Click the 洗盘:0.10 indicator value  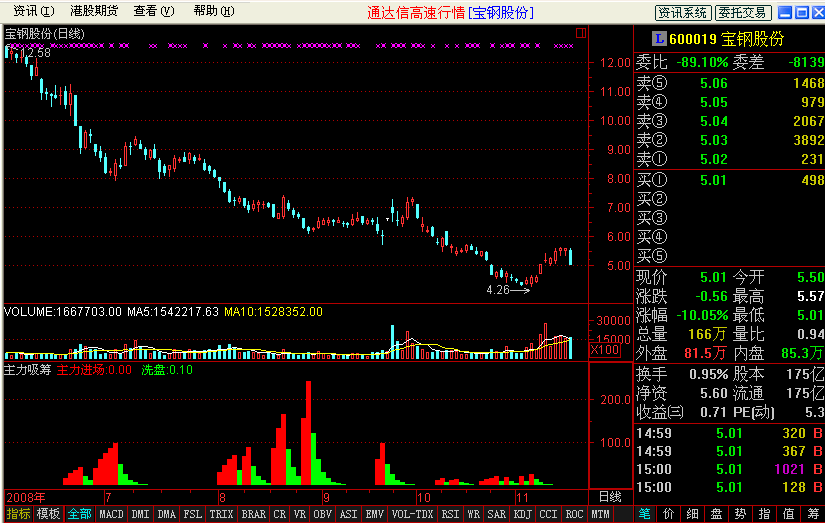[167, 370]
